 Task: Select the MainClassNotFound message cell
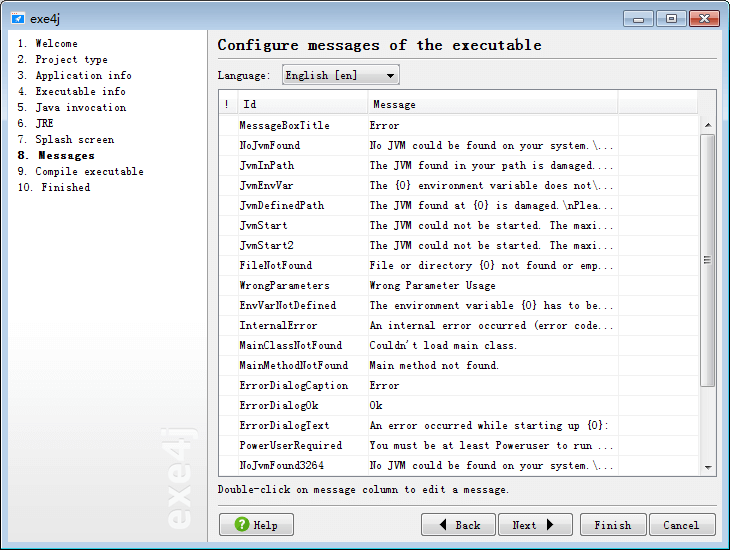(491, 346)
